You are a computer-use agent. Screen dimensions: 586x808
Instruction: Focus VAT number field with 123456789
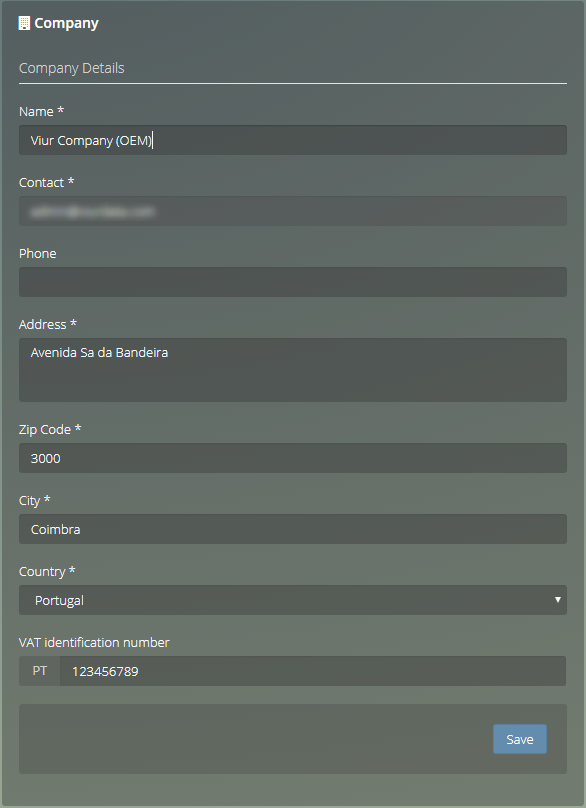313,671
